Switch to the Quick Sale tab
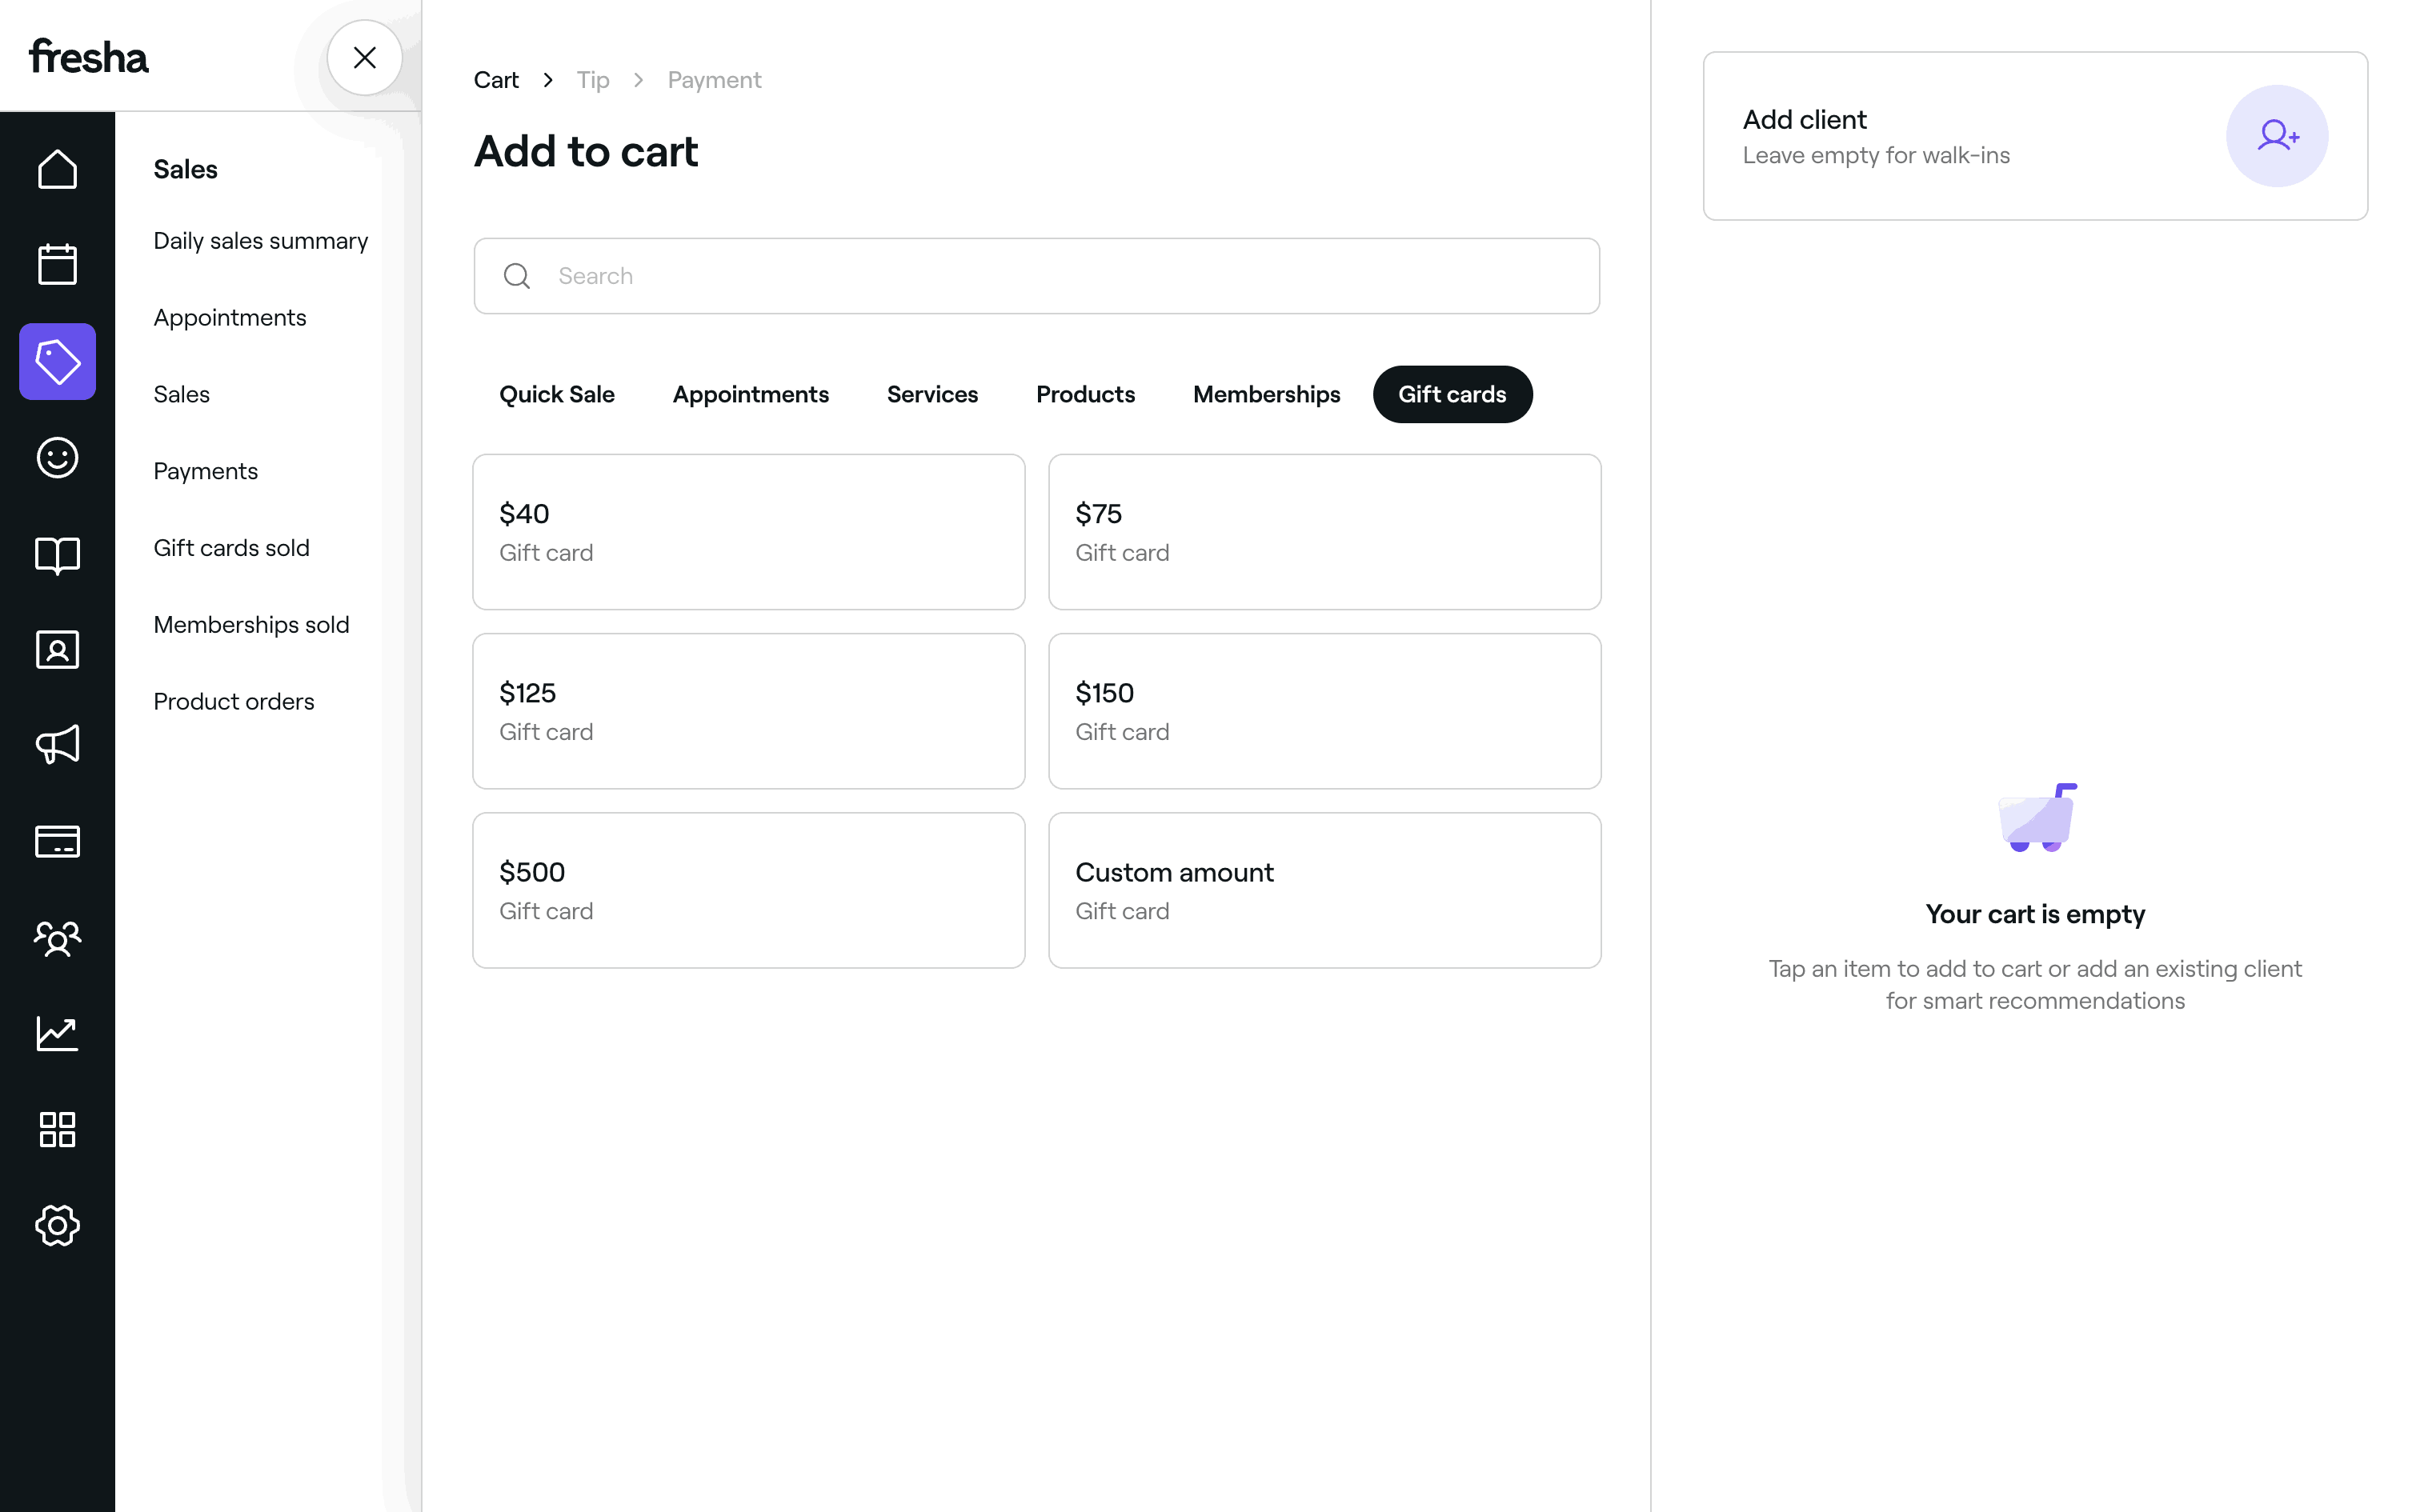 click(556, 394)
